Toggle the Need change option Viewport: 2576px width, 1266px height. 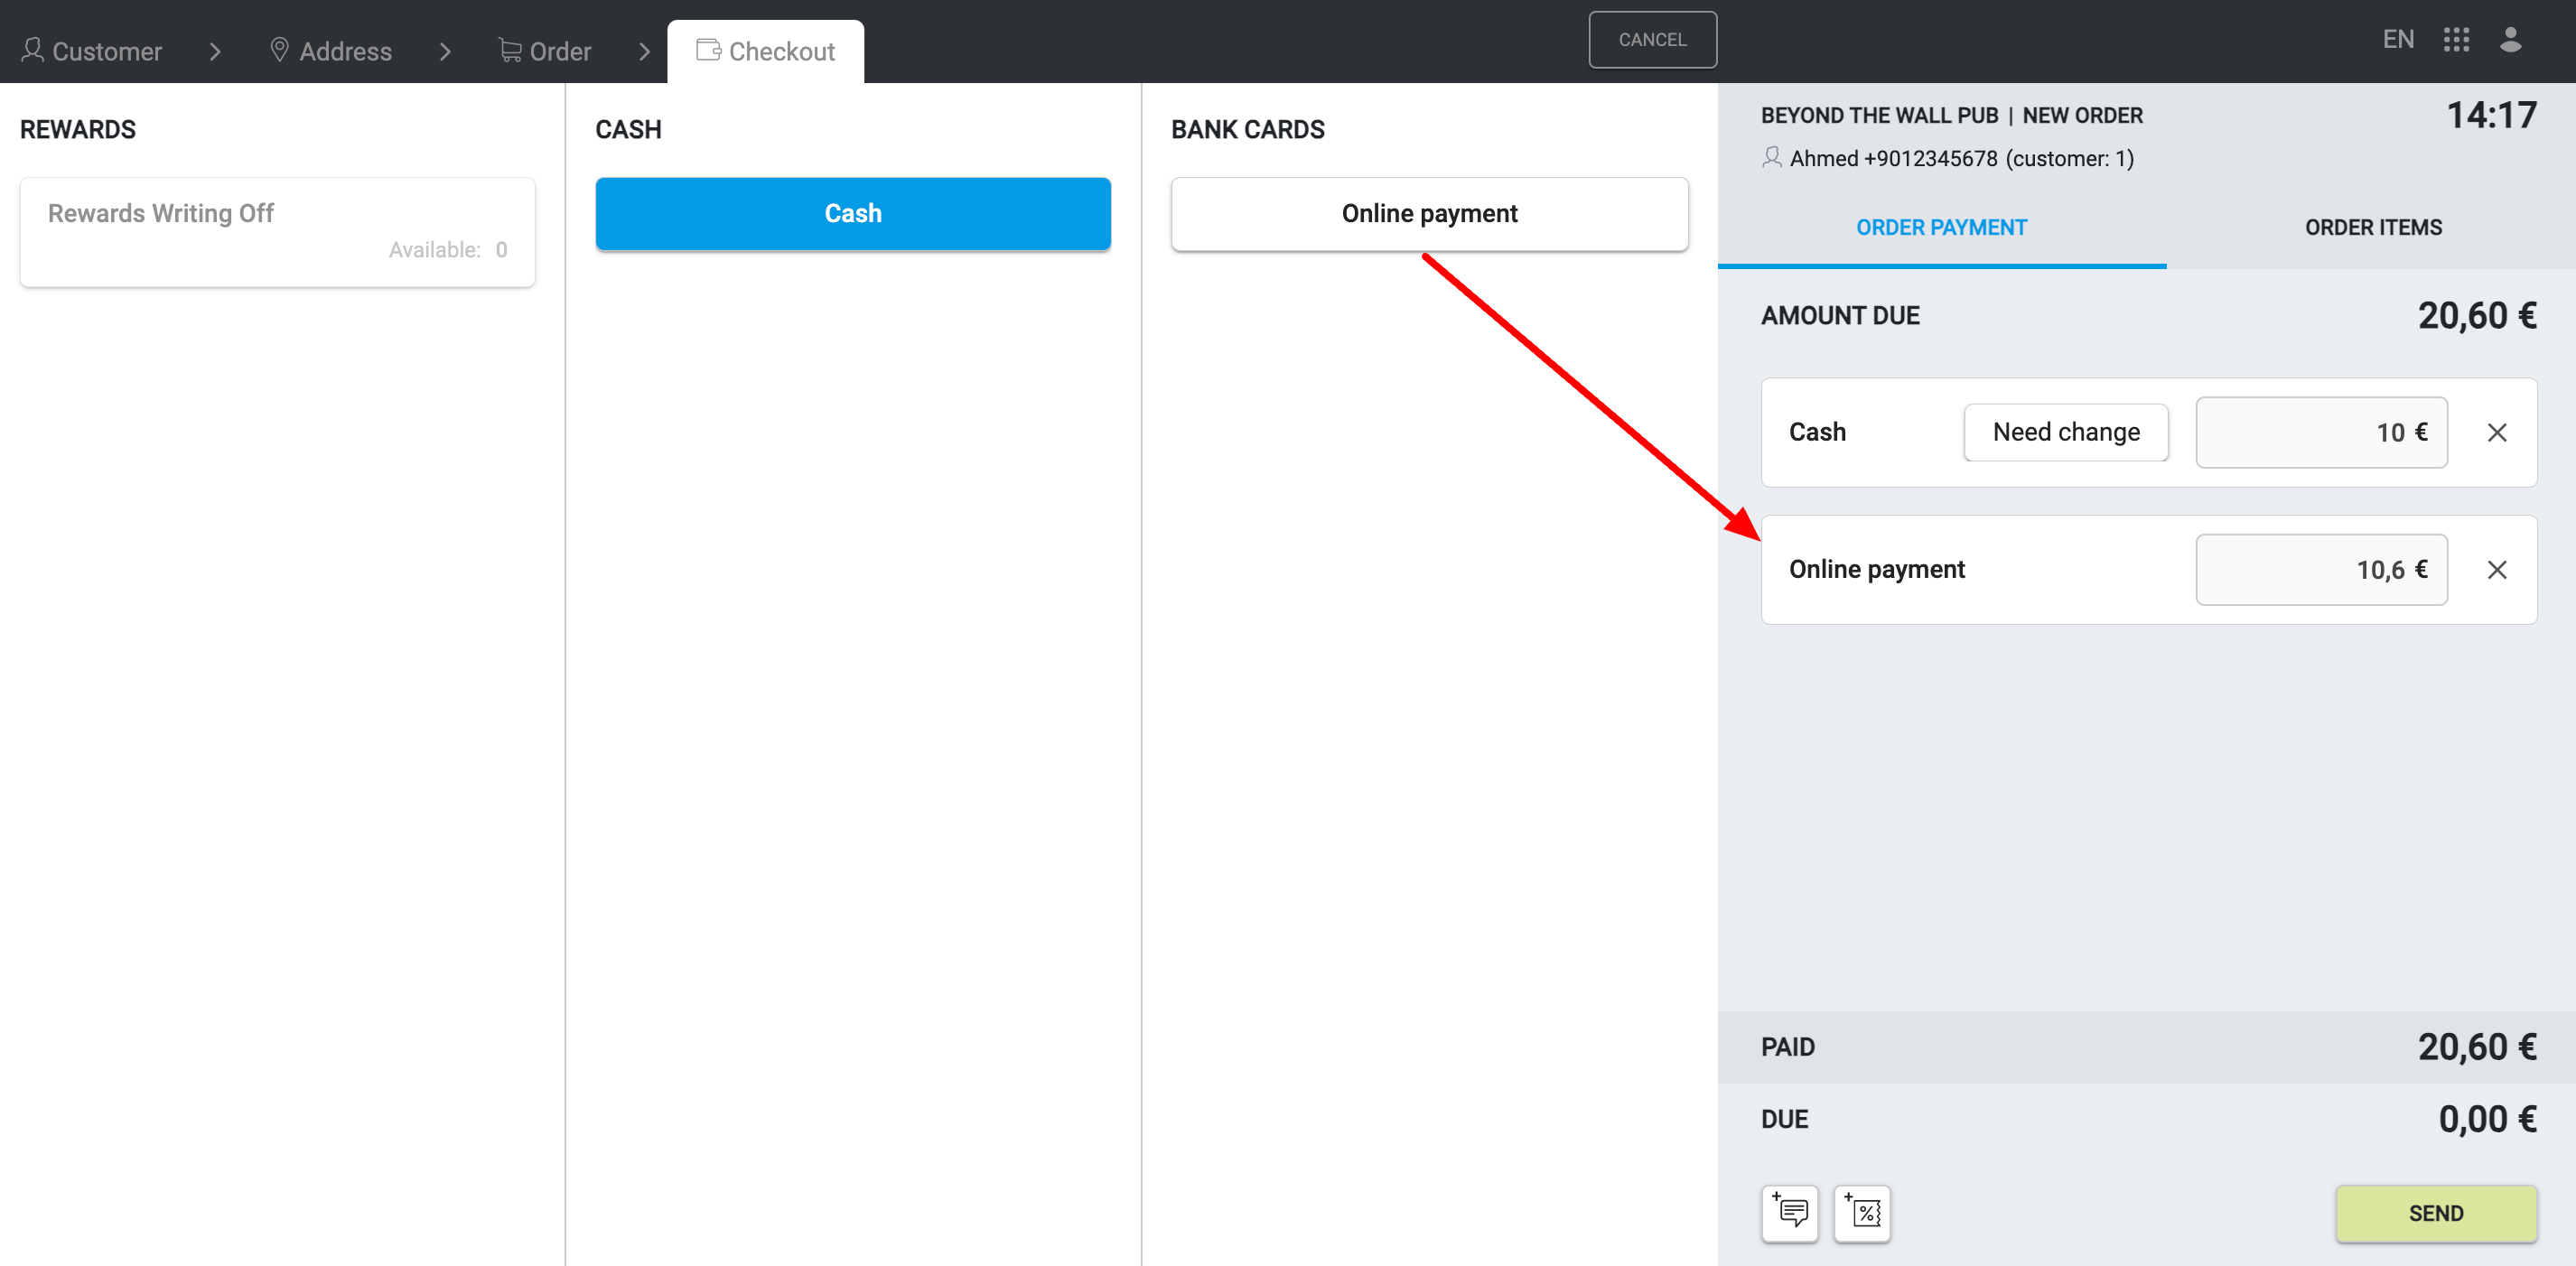(x=2066, y=432)
